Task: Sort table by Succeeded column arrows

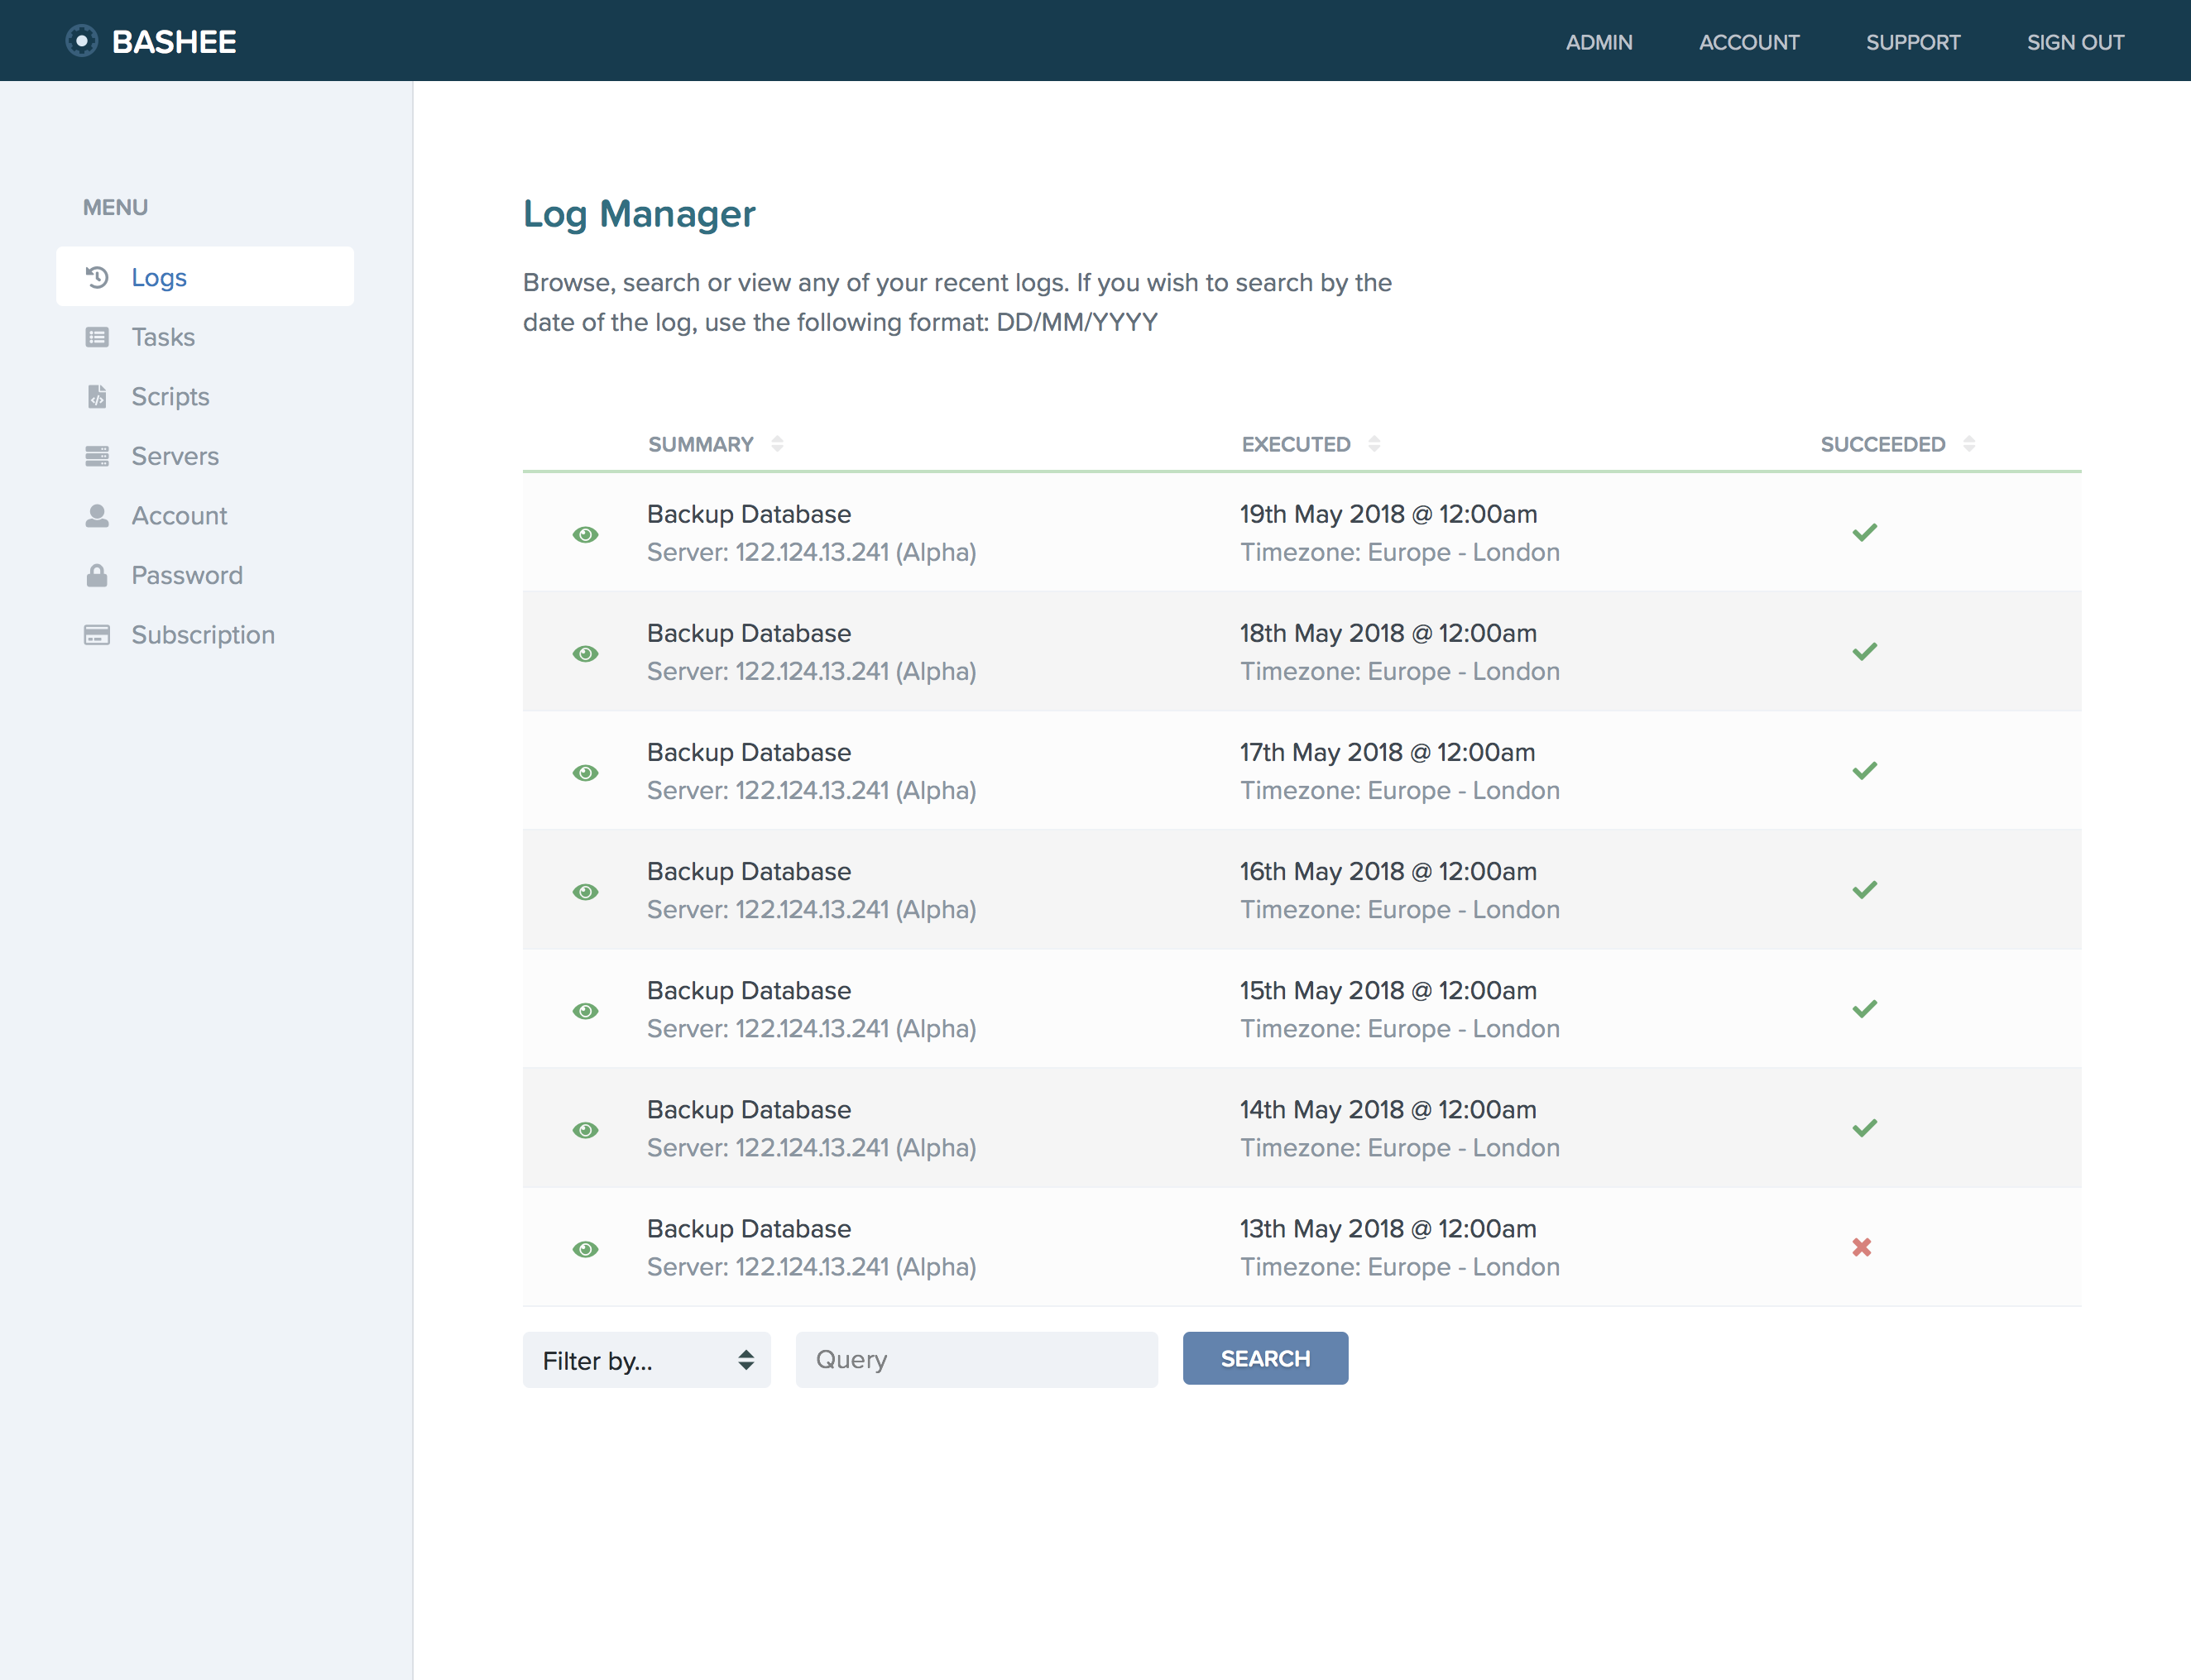Action: (1968, 444)
